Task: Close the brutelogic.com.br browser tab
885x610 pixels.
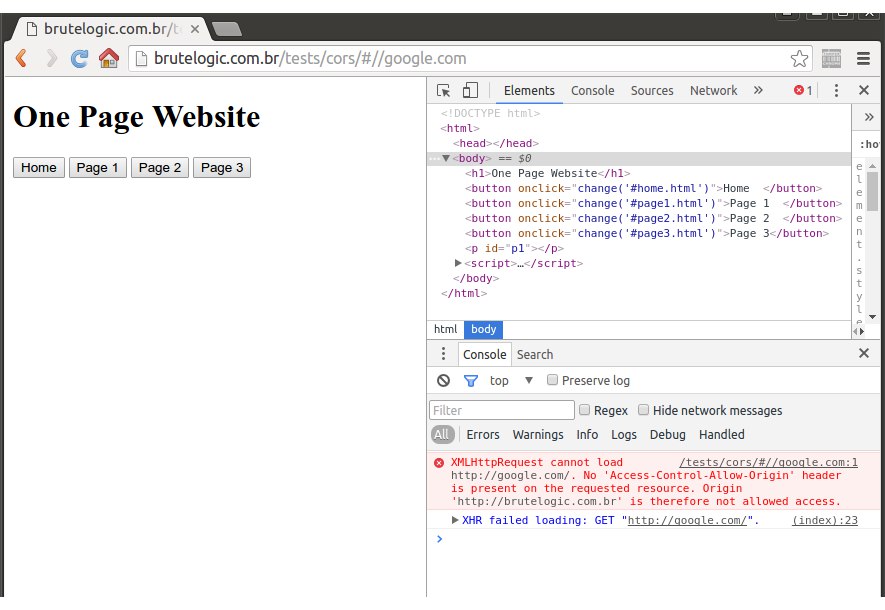Action: click(x=195, y=29)
